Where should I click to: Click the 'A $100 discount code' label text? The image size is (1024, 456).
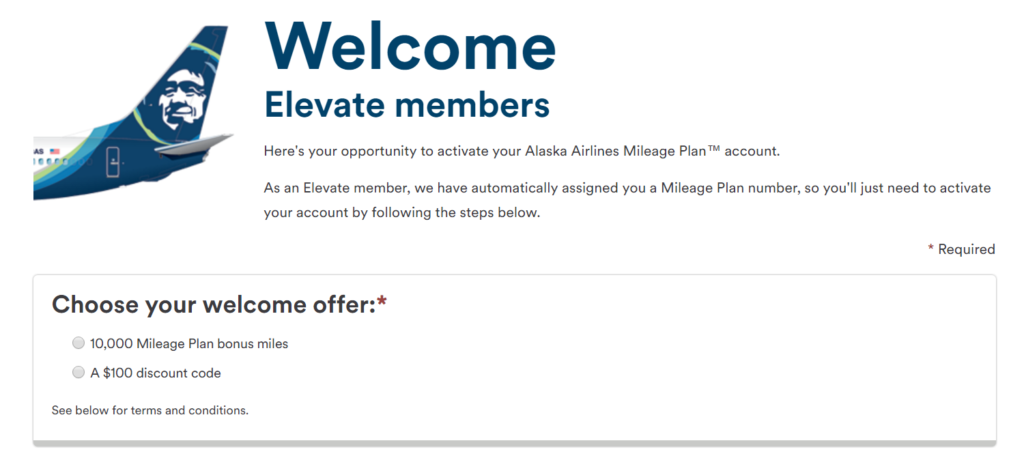(155, 373)
